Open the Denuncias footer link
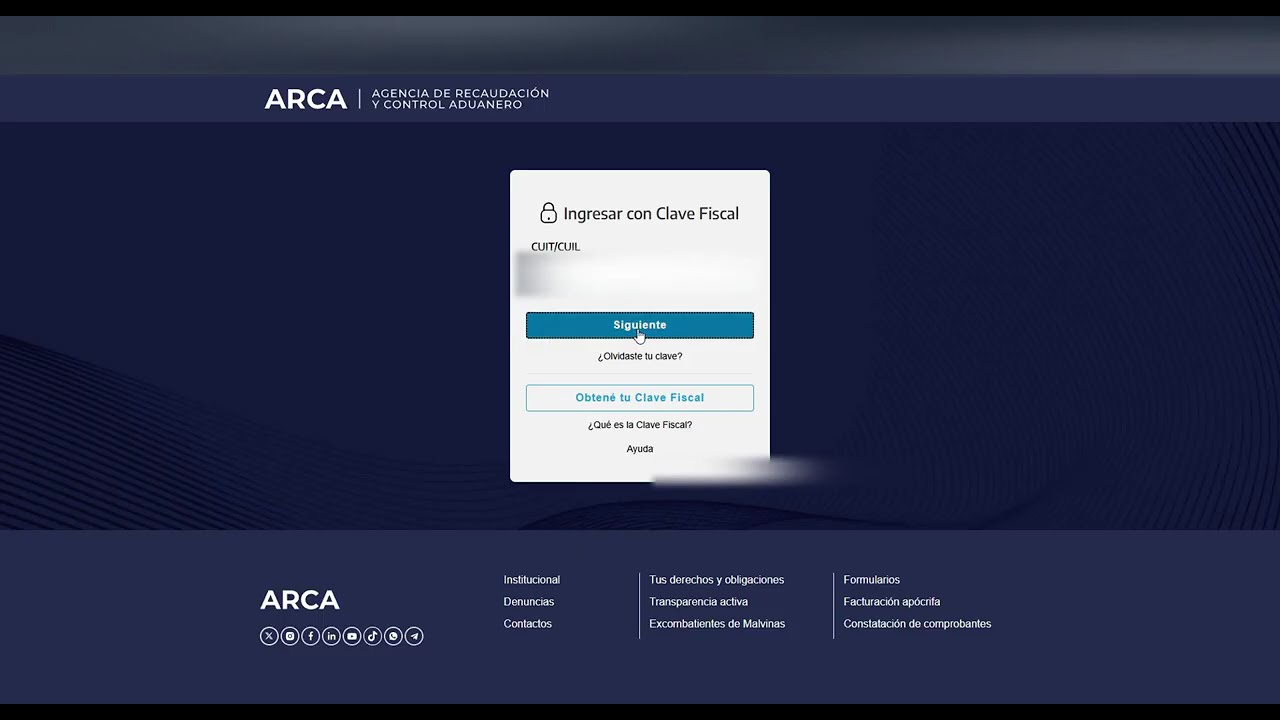Viewport: 1280px width, 720px height. pyautogui.click(x=529, y=602)
